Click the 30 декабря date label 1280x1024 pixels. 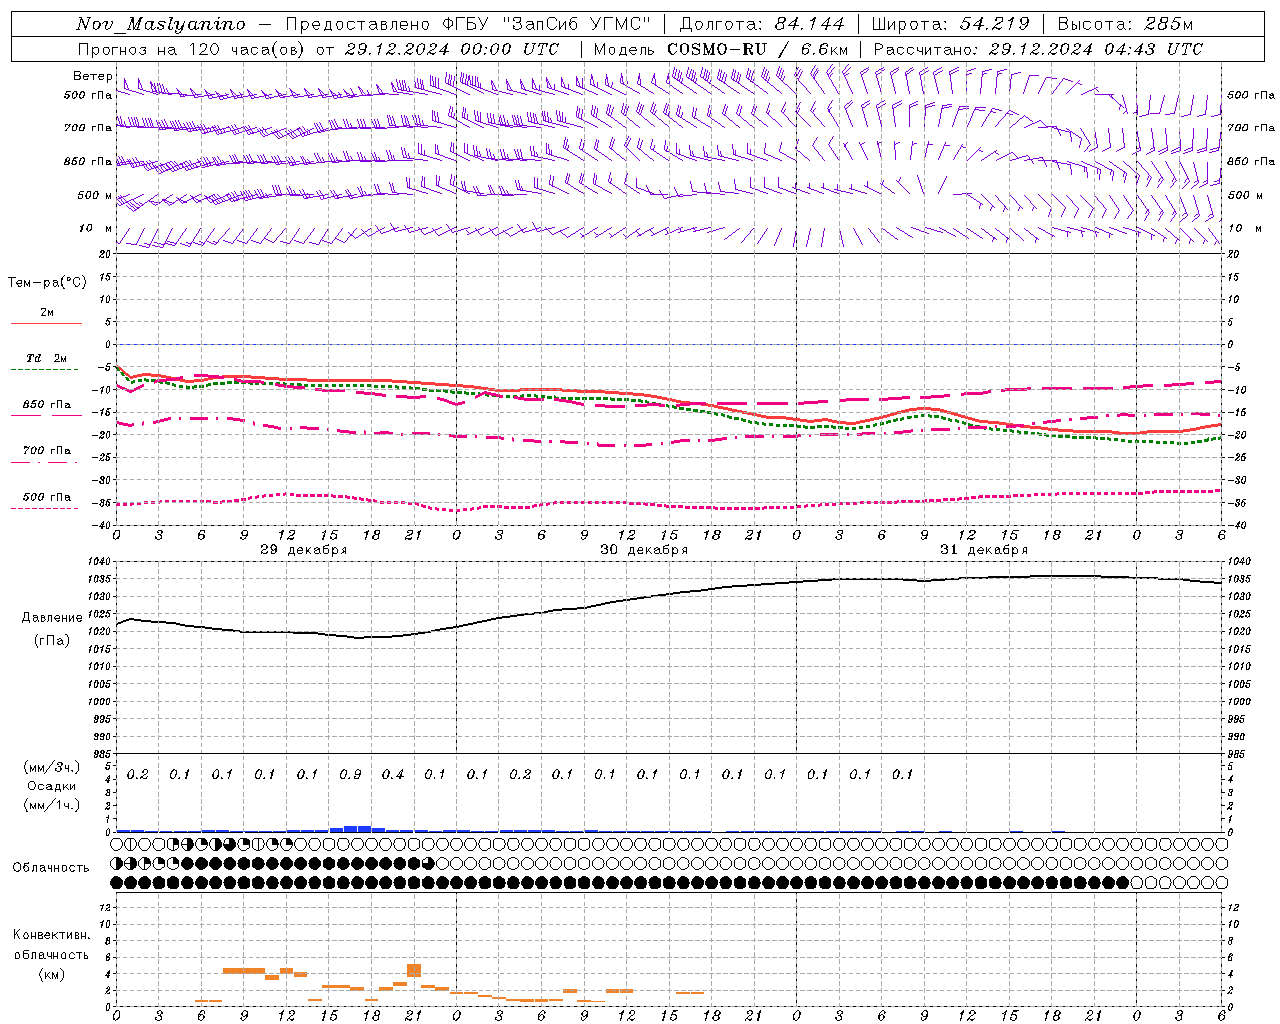click(x=644, y=550)
